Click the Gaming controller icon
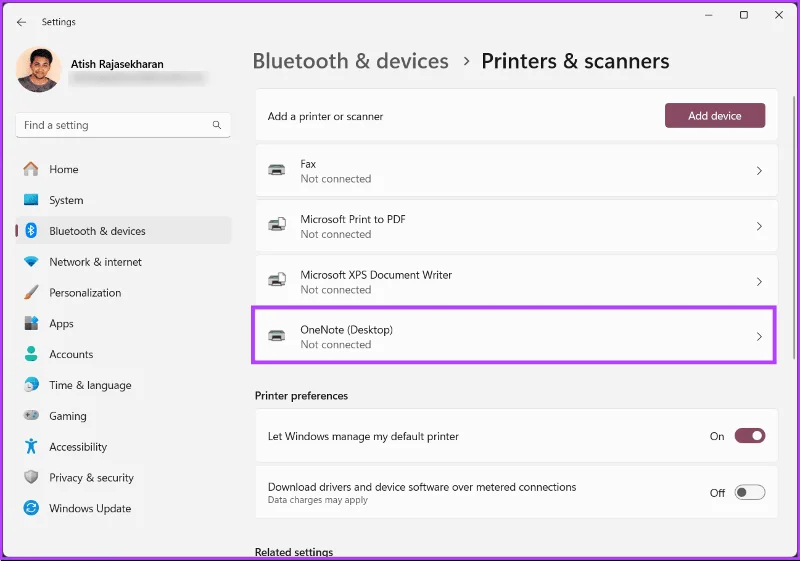This screenshot has height=561, width=800. click(31, 415)
